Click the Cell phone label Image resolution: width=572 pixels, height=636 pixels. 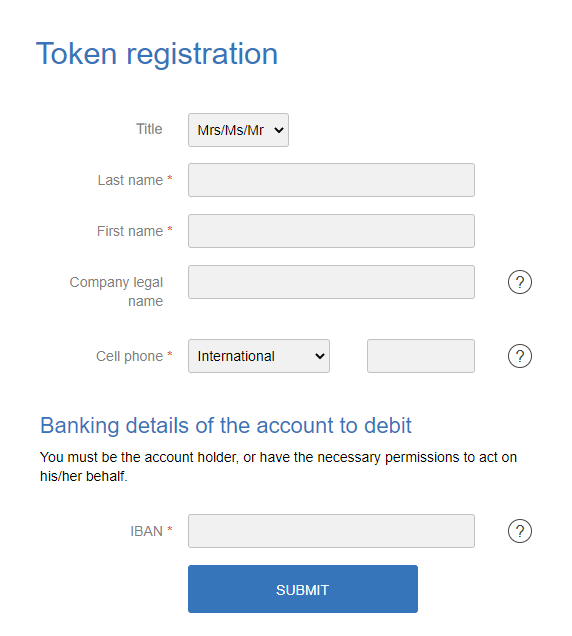[129, 356]
